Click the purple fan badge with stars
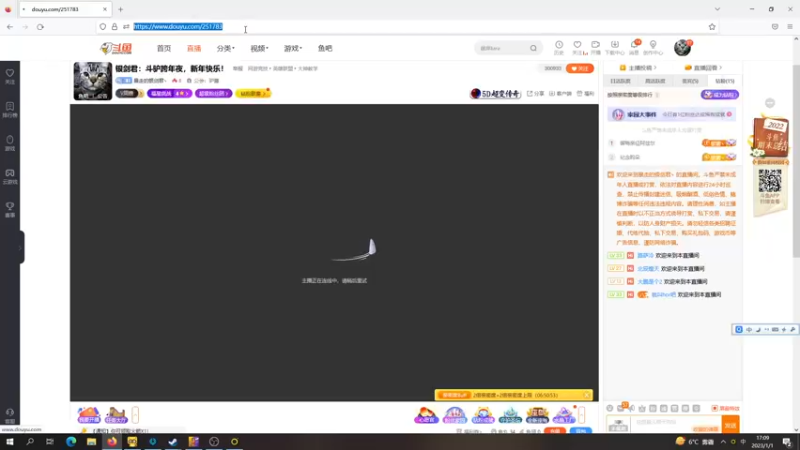This screenshot has height=450, width=800. [x=169, y=93]
